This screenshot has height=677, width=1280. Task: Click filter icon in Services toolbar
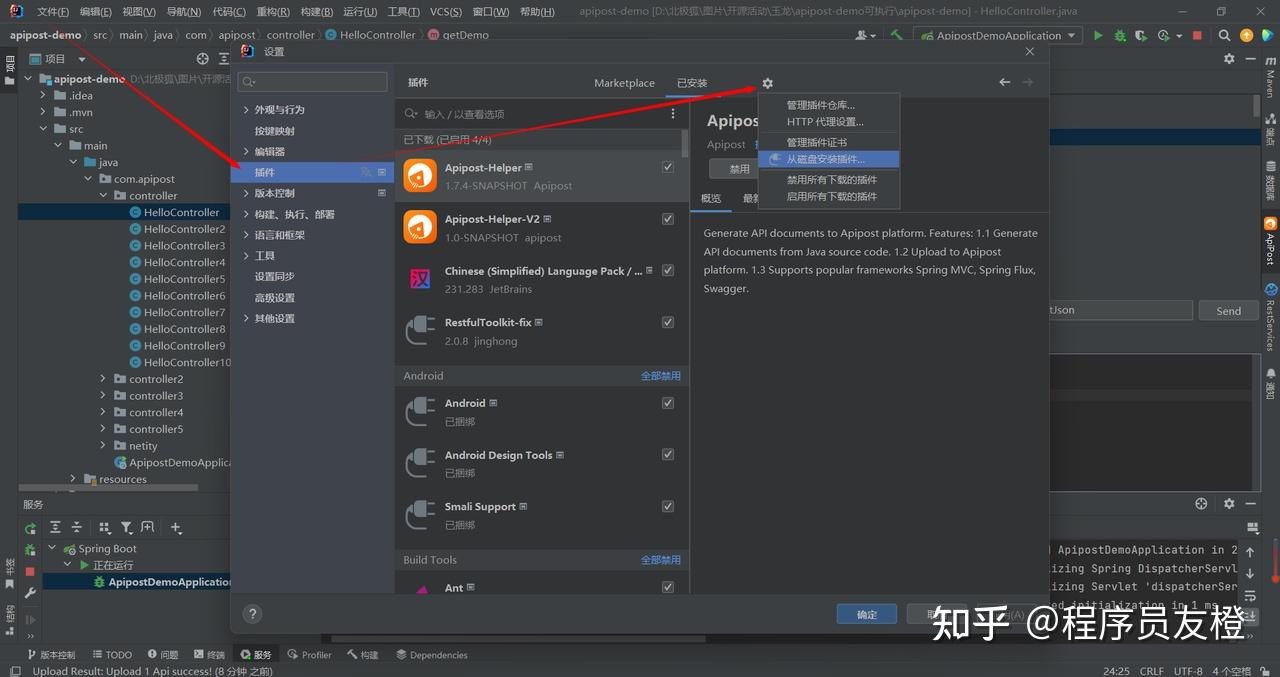(126, 527)
